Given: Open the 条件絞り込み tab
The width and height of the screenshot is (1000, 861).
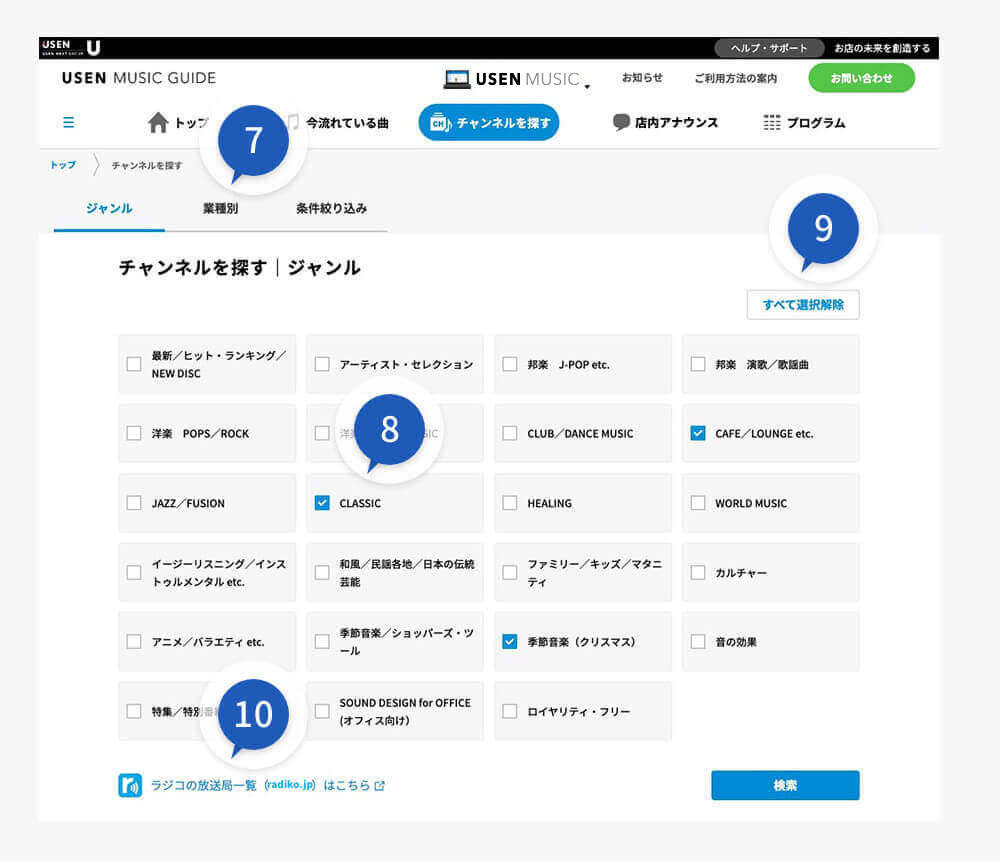Looking at the screenshot, I should (x=331, y=209).
